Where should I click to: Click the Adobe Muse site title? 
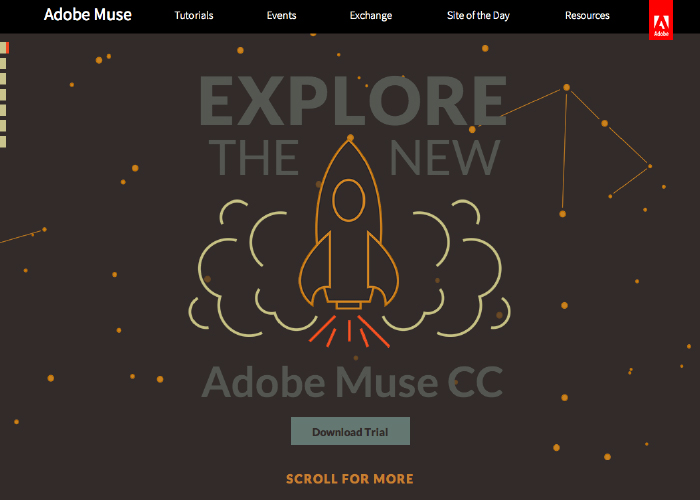point(88,15)
